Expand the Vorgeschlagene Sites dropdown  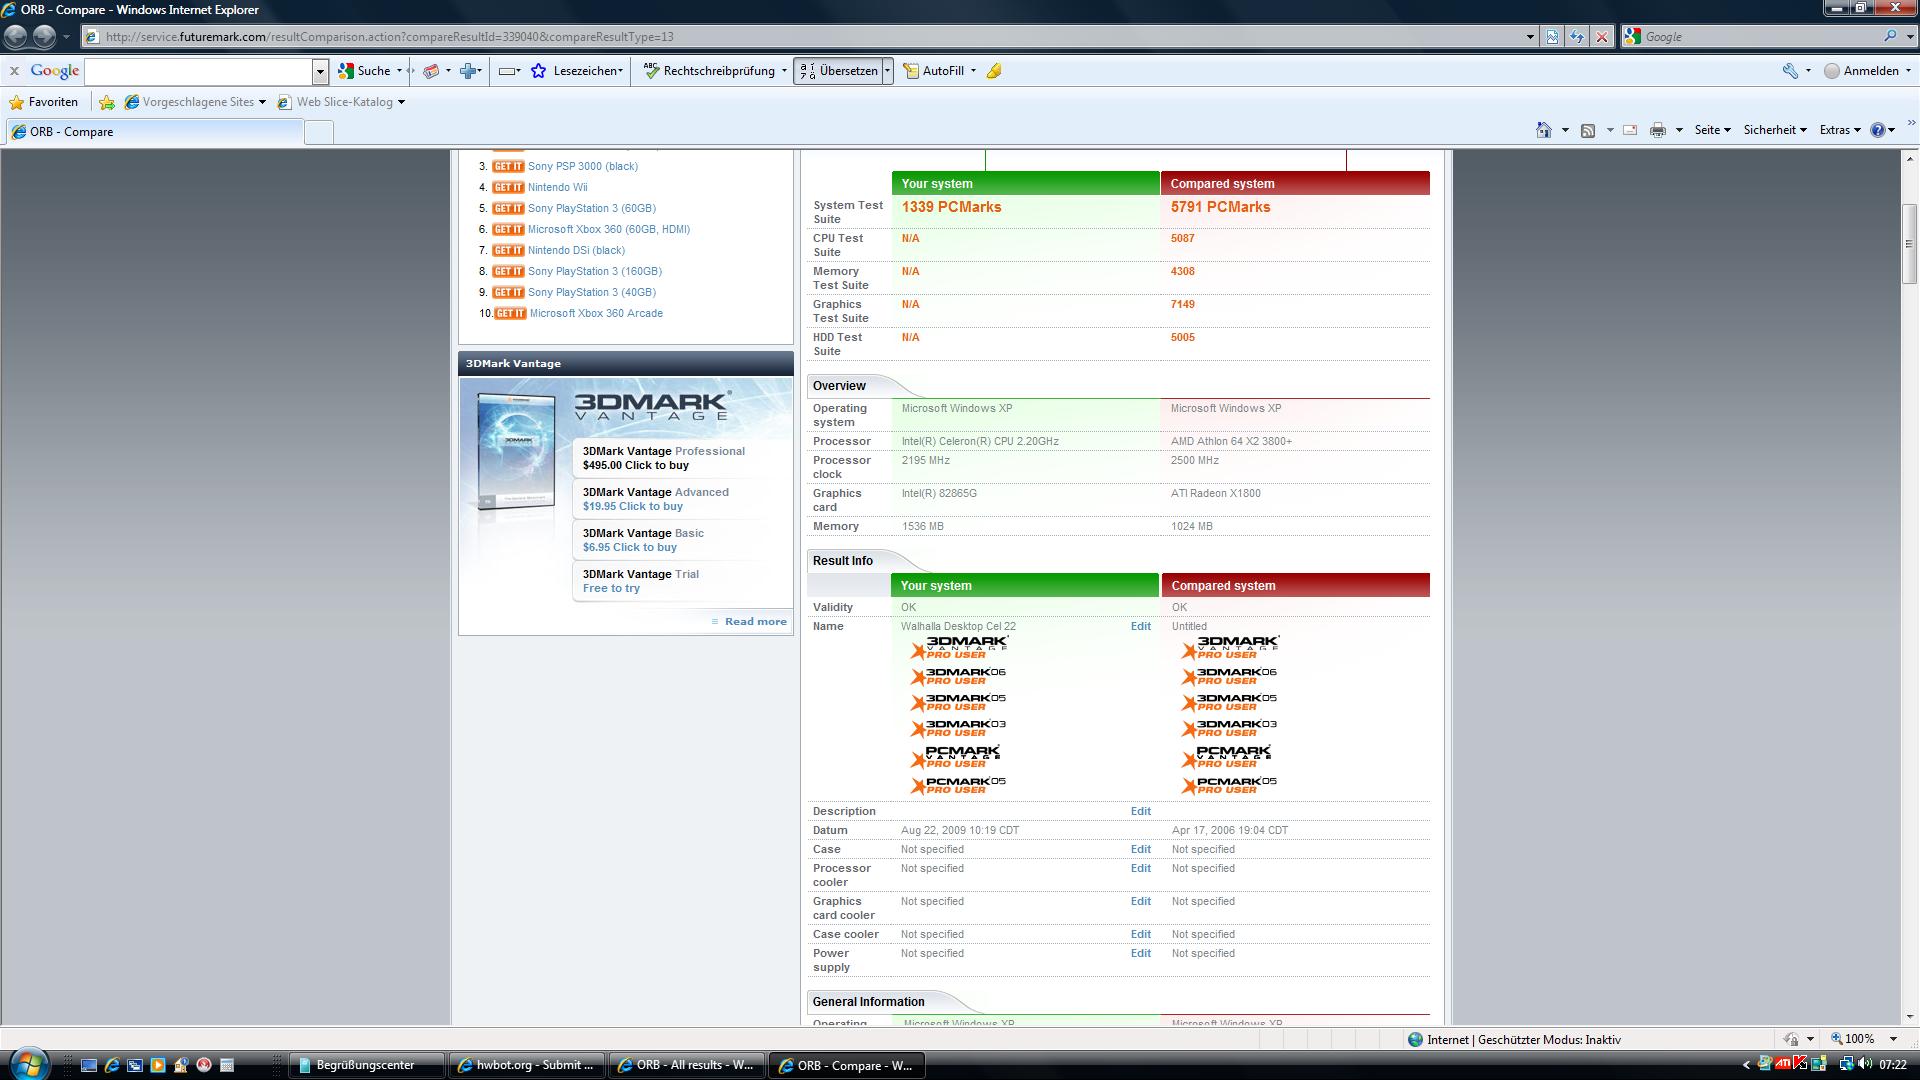pyautogui.click(x=262, y=102)
